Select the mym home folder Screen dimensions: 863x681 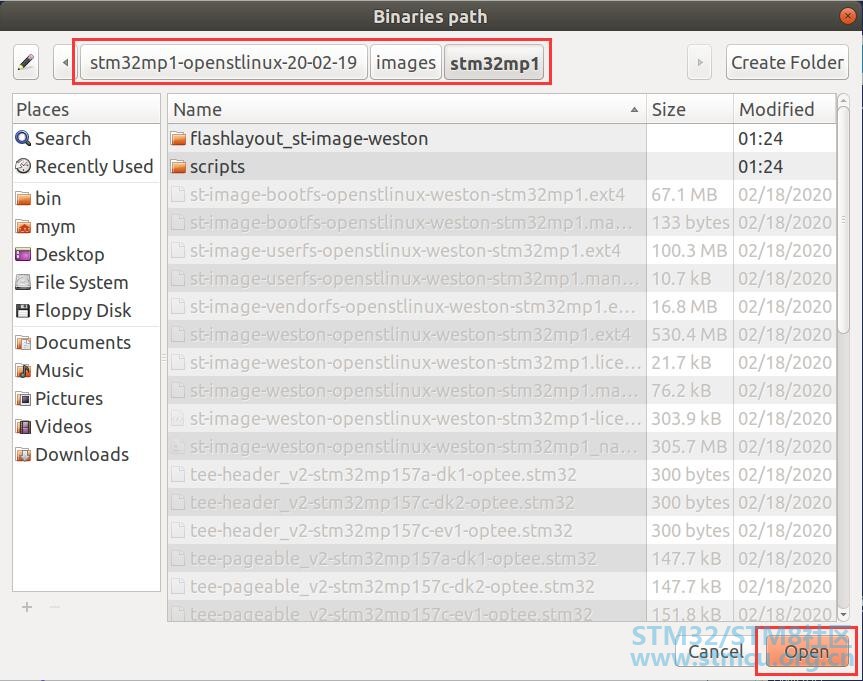[86, 226]
